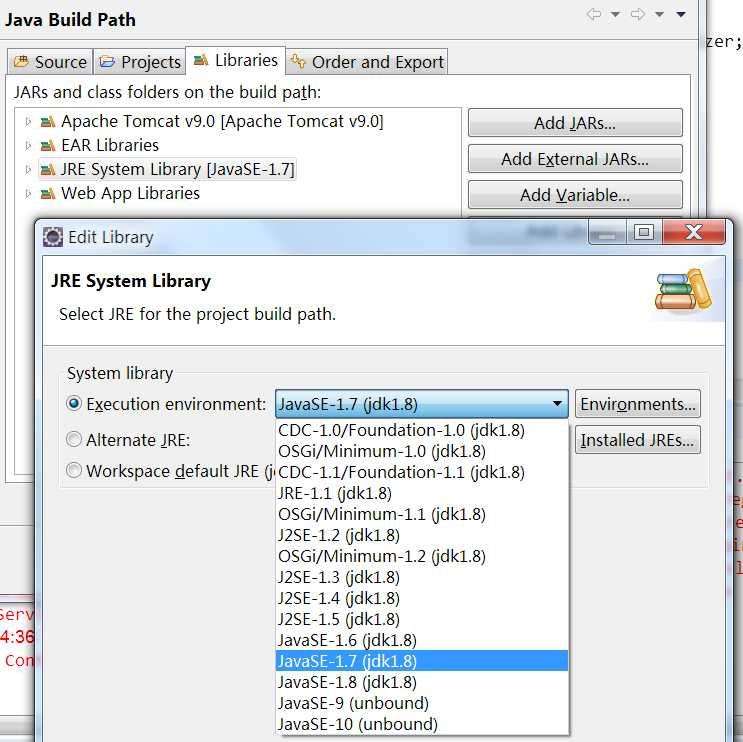Choose OSGi/Minimum-1.2 (jdk1.8) option
The height and width of the screenshot is (742, 743).
422,556
